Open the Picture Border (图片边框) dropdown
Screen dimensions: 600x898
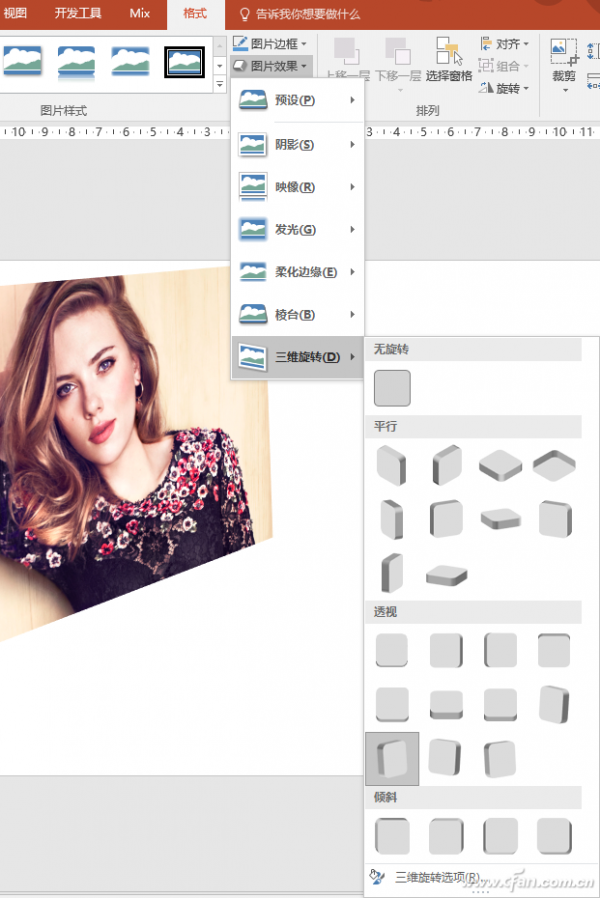(x=270, y=44)
